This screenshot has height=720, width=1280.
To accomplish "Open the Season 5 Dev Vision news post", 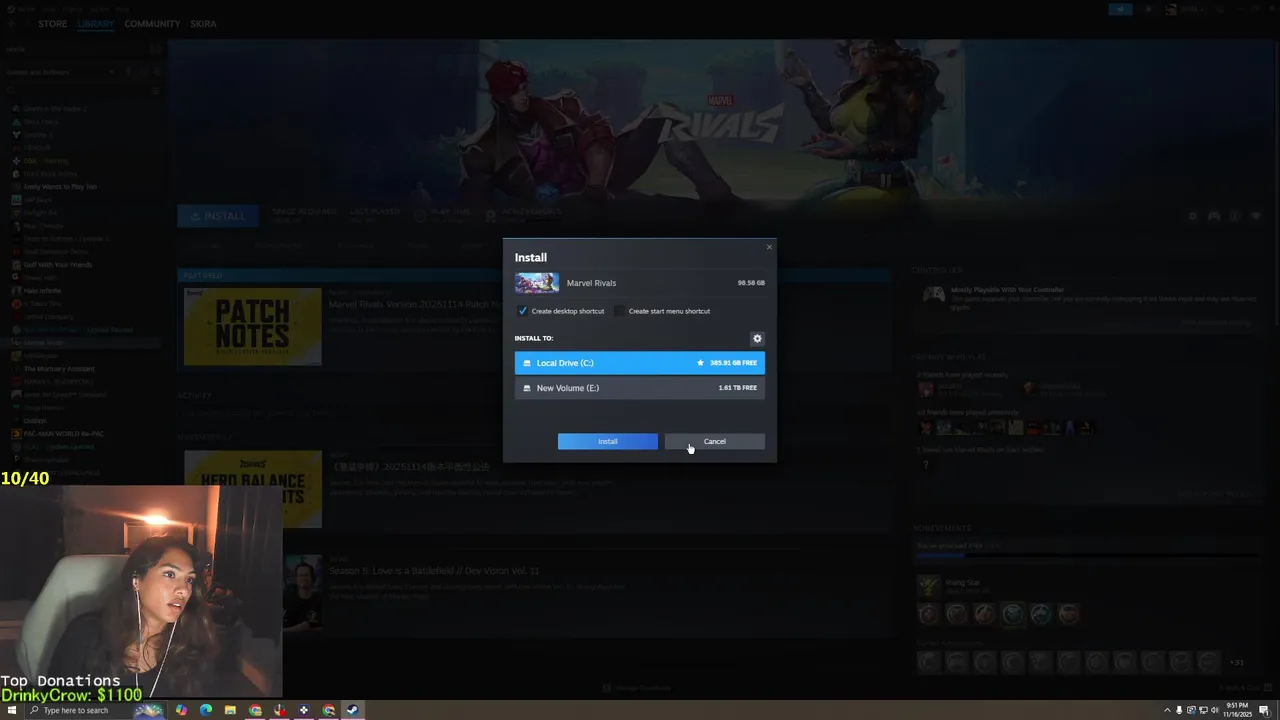I will [x=434, y=571].
